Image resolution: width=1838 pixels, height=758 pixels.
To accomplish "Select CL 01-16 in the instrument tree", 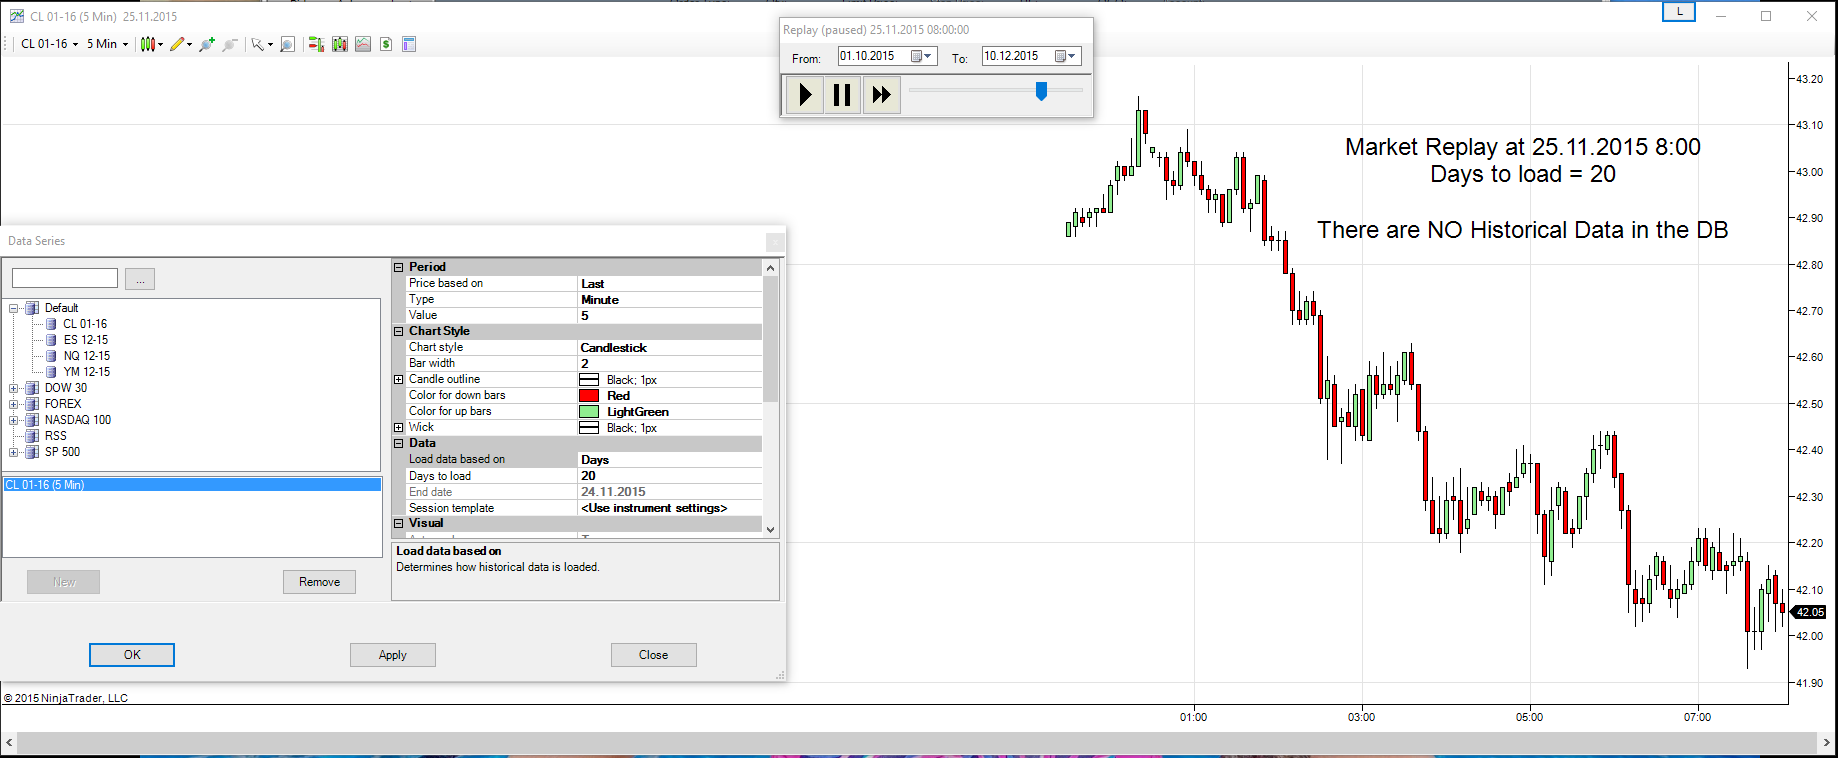I will pos(85,324).
